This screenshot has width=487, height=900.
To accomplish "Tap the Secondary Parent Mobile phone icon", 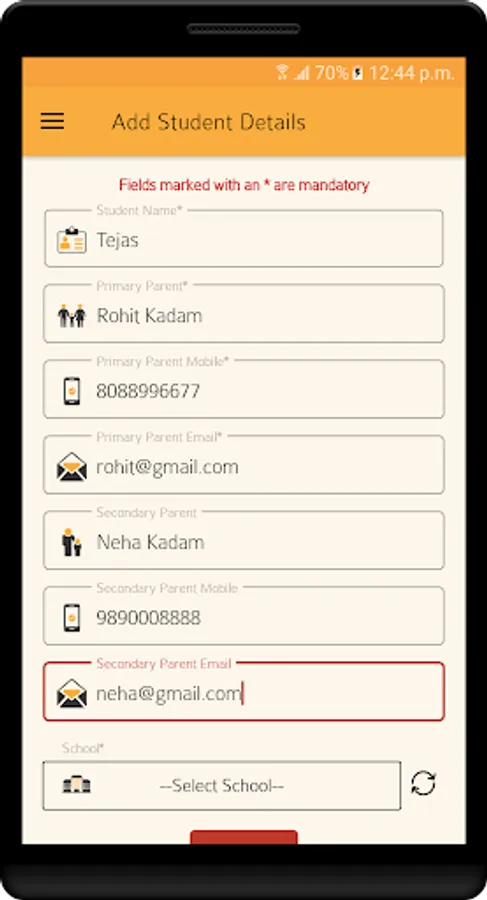I will (72, 618).
